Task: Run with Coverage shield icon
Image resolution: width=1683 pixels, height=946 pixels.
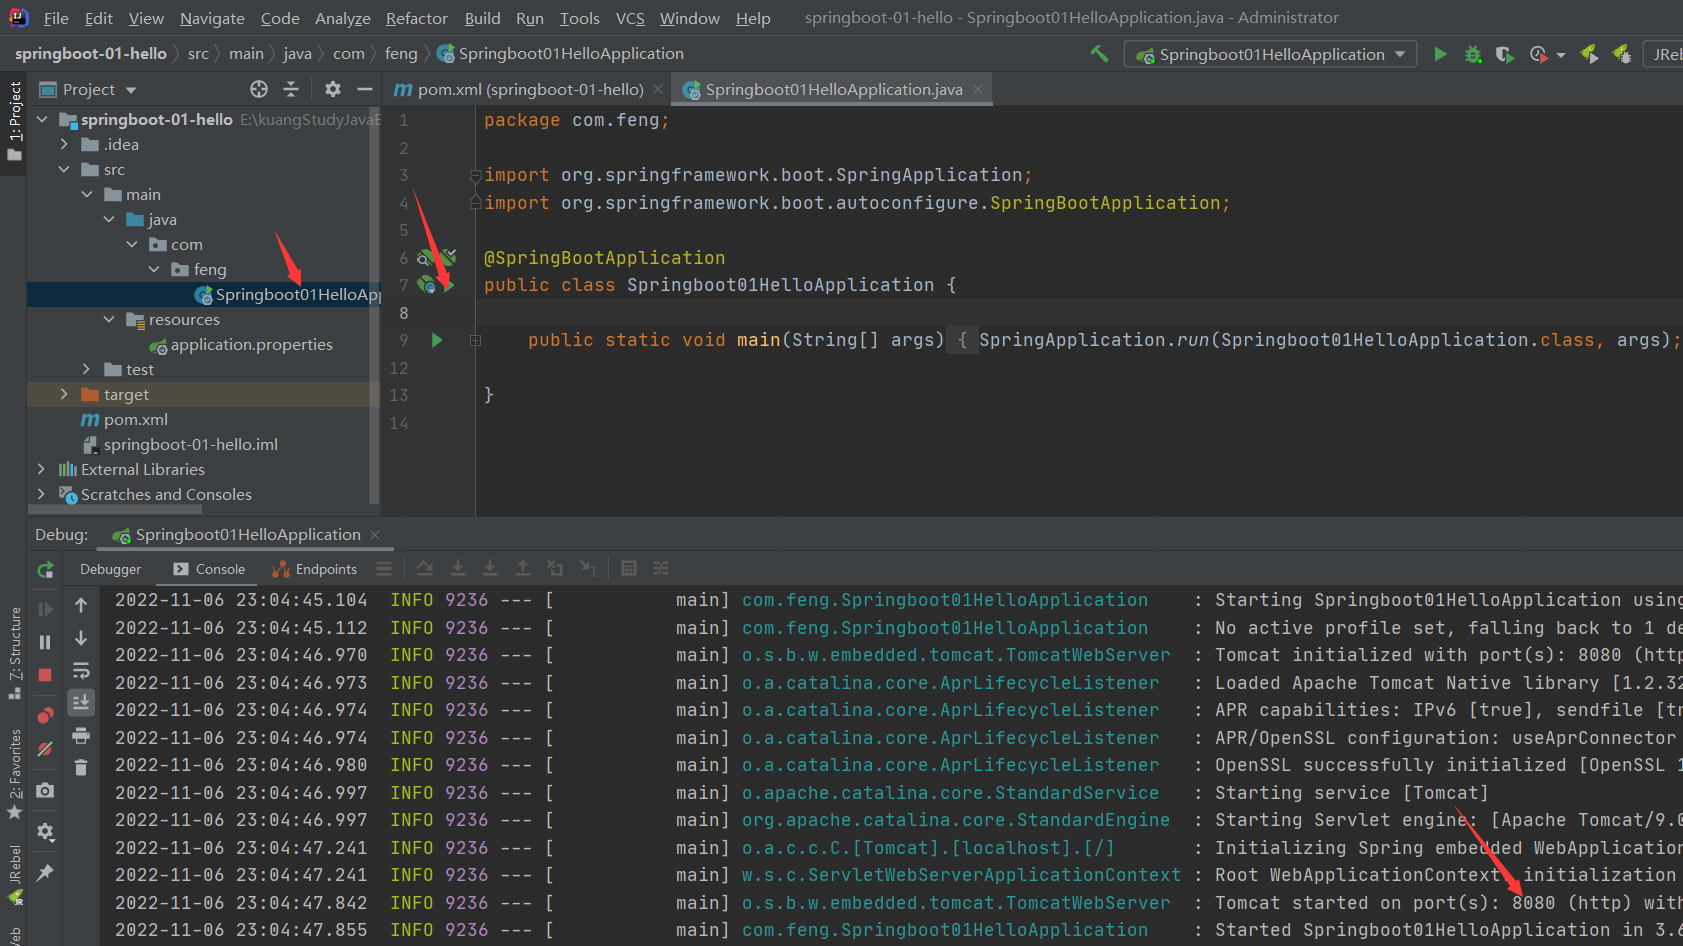Action: 1504,54
